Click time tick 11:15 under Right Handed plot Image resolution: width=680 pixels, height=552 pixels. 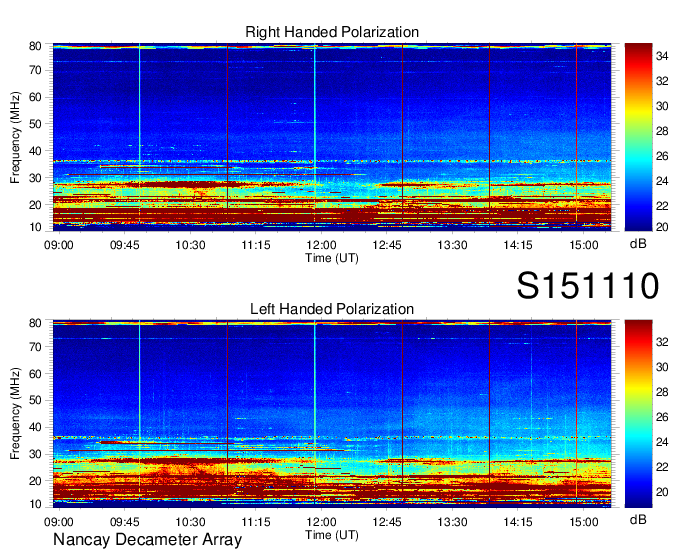(x=255, y=245)
